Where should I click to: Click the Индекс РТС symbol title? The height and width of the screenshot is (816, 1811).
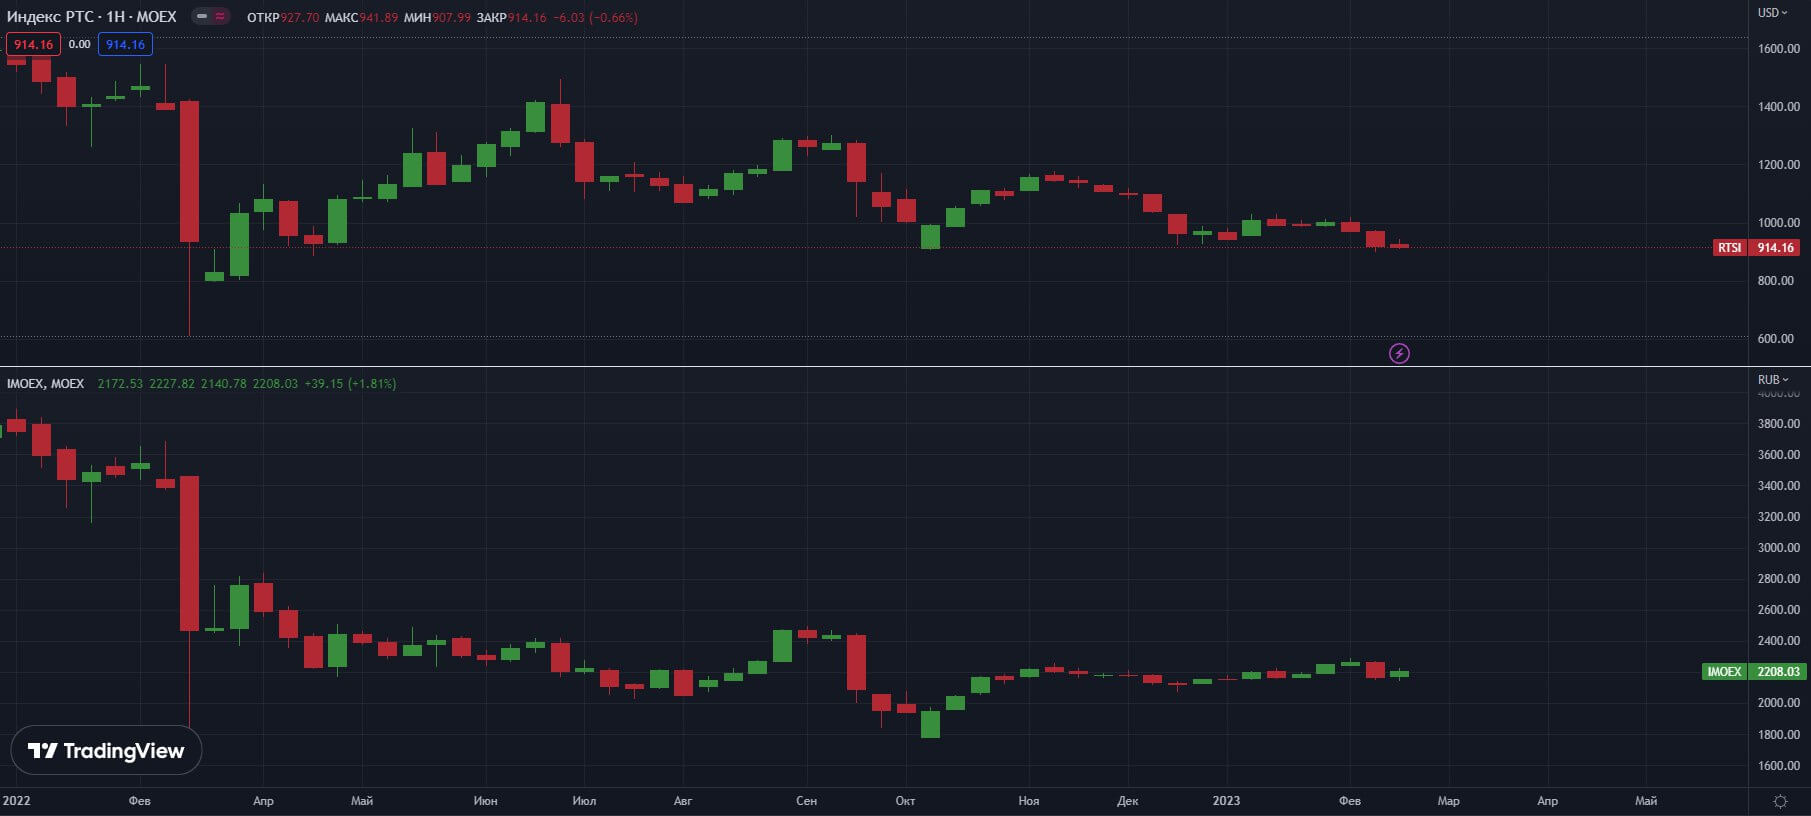(92, 17)
